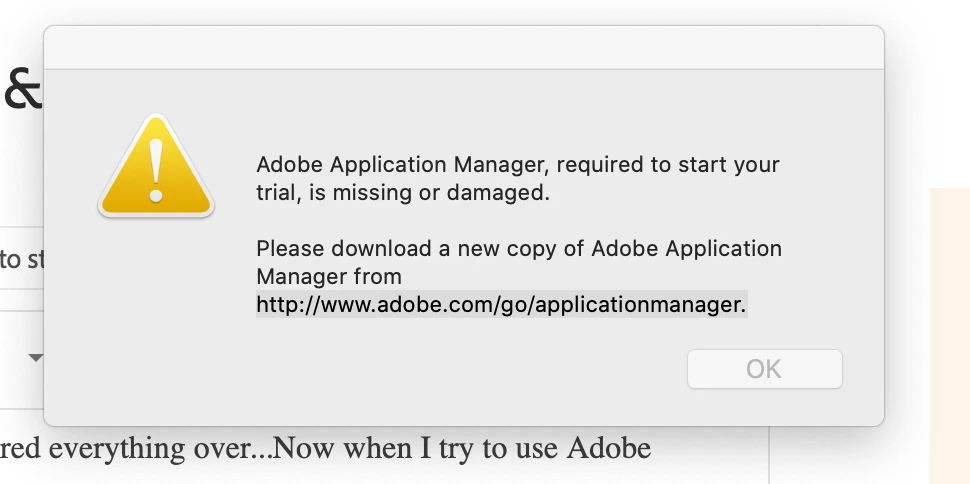Click the "Please download a new copy" line

point(518,248)
